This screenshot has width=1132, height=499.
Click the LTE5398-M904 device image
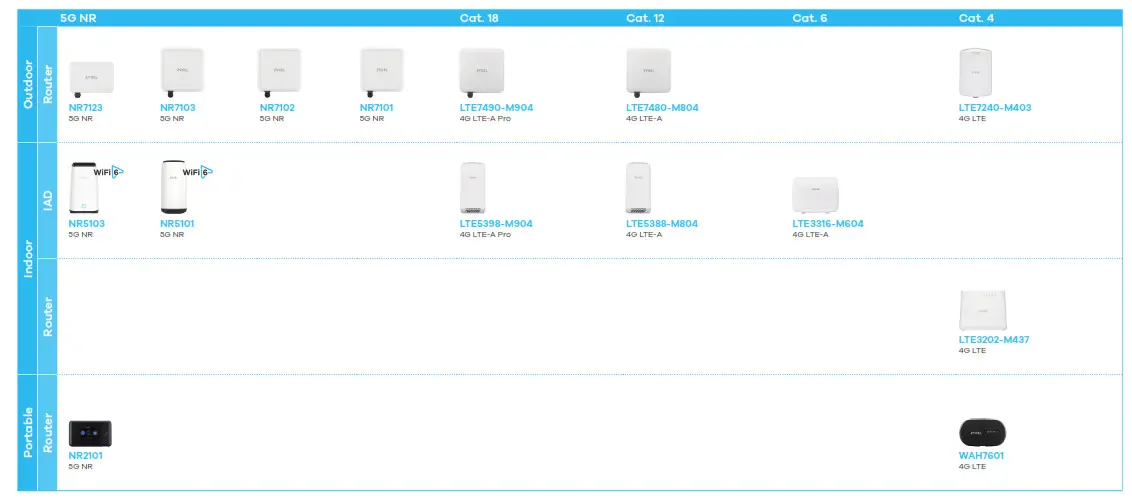[473, 188]
